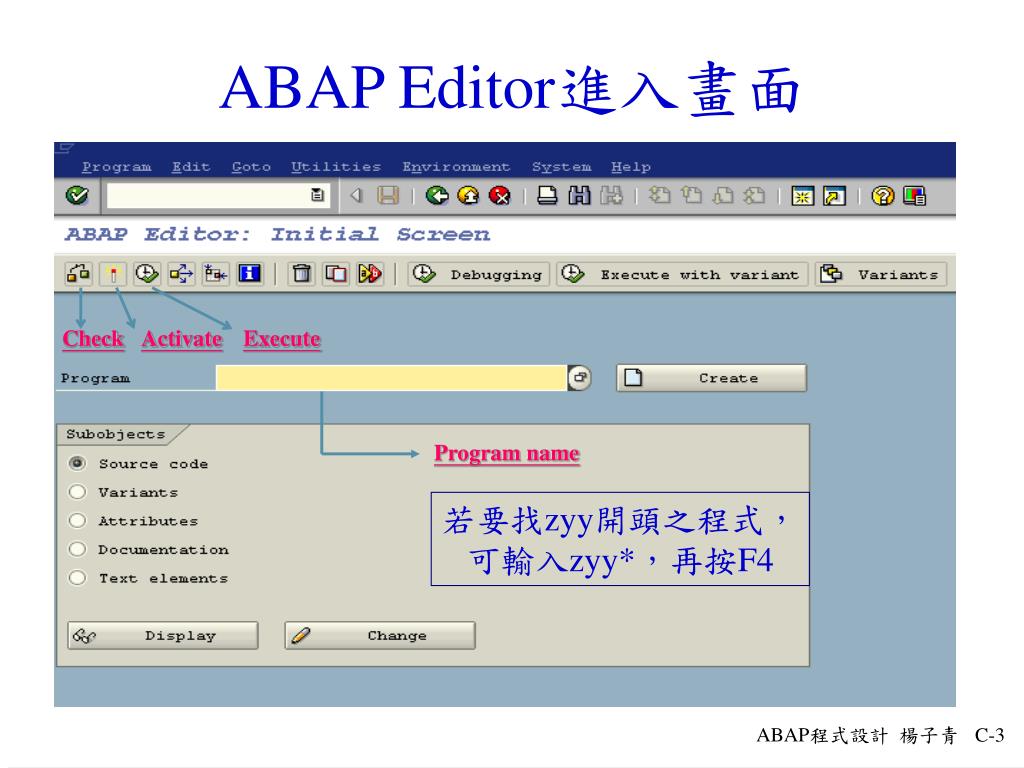1024x768 pixels.
Task: Click the Help question mark icon
Action: (883, 195)
